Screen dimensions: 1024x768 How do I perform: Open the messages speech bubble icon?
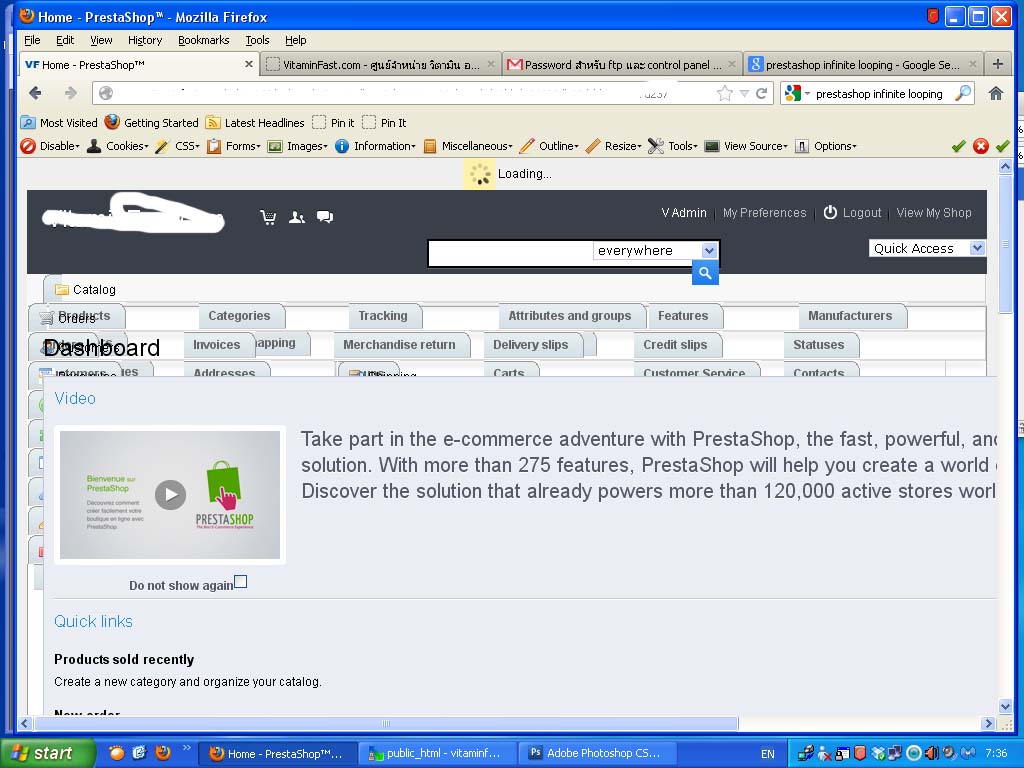pyautogui.click(x=325, y=217)
